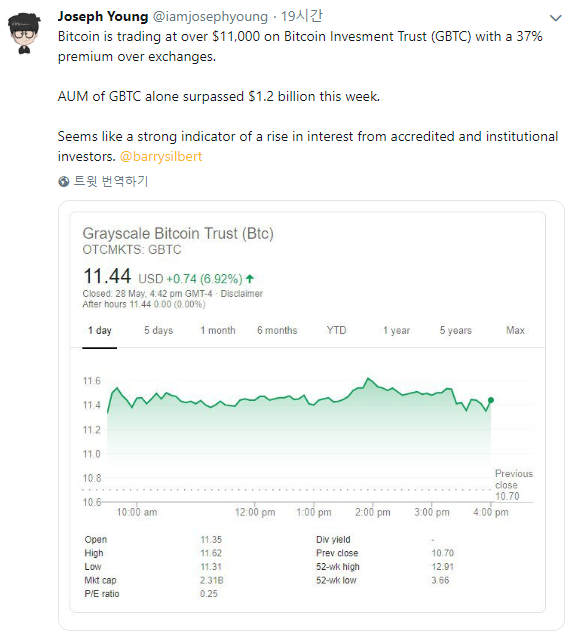Select the 5 years range tab

456,331
